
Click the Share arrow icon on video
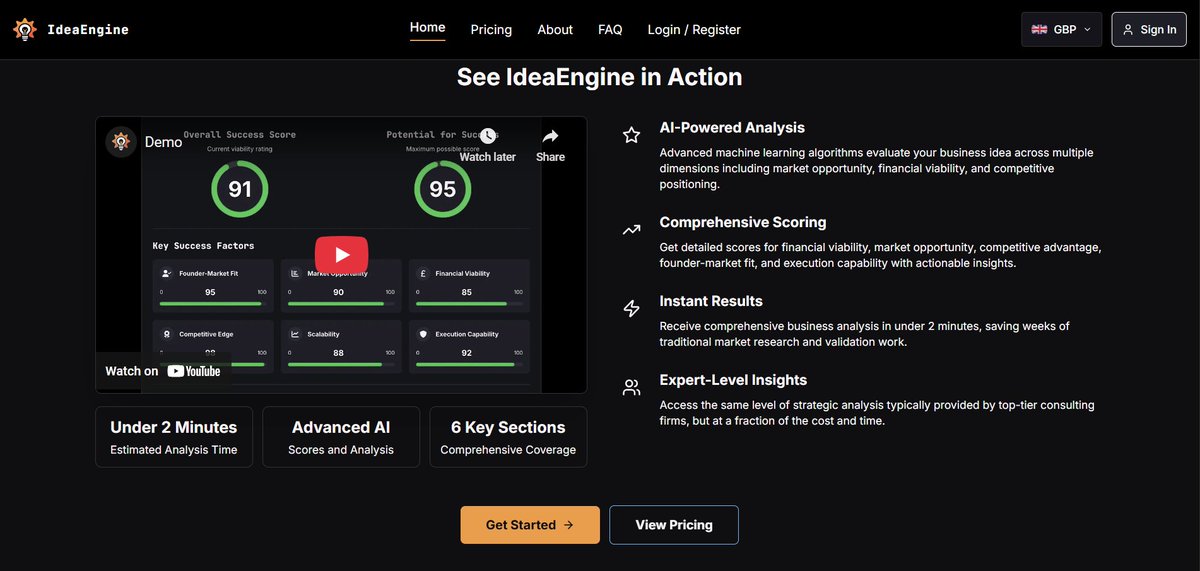[x=550, y=136]
